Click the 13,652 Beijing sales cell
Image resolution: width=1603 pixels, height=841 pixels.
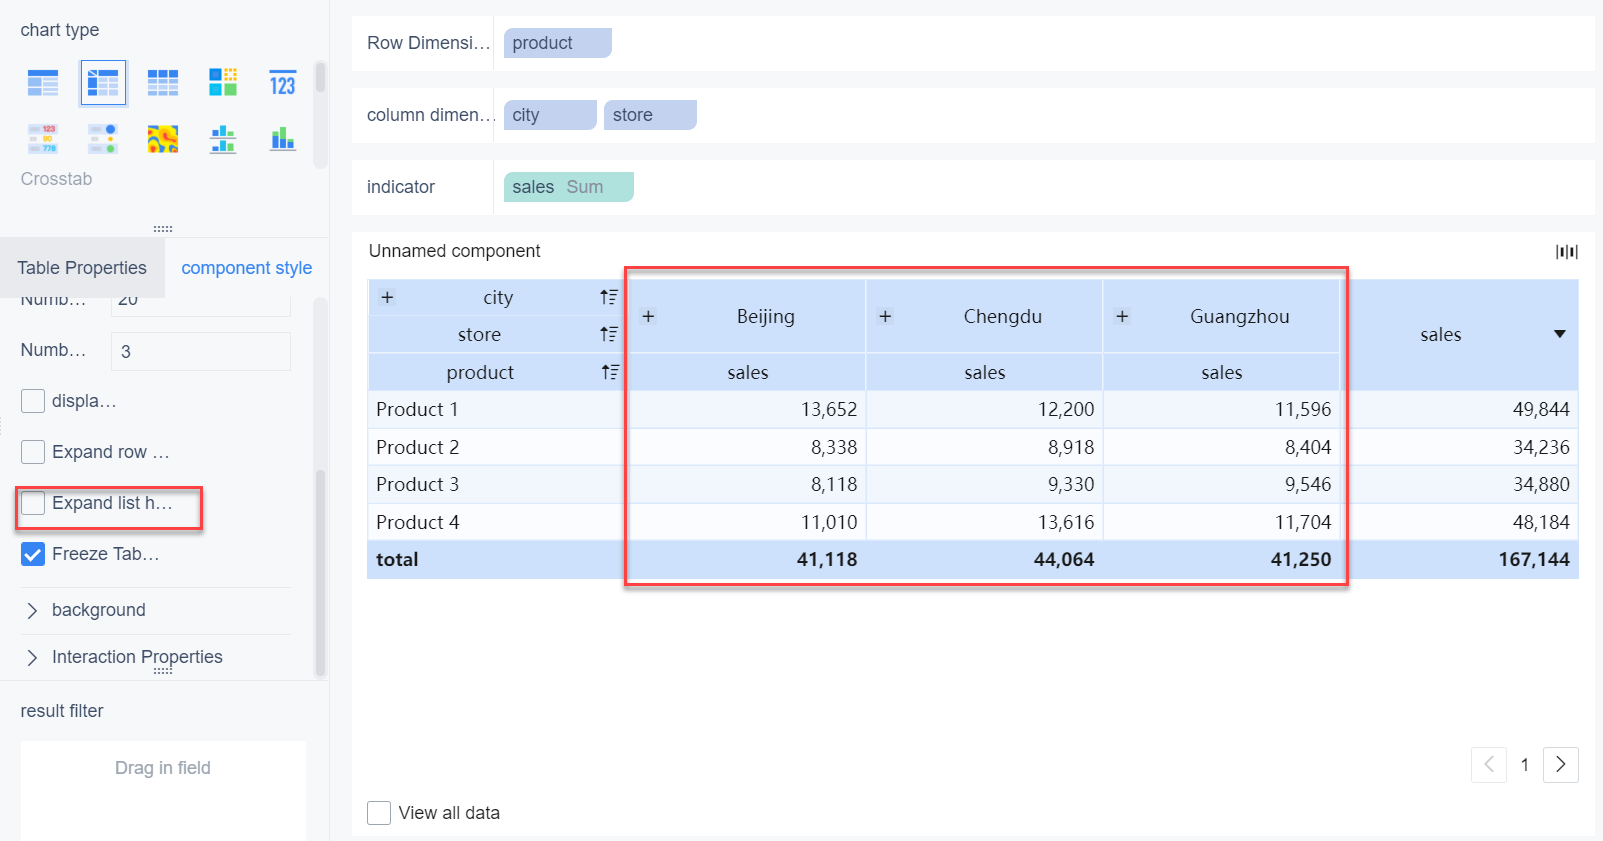(x=747, y=409)
